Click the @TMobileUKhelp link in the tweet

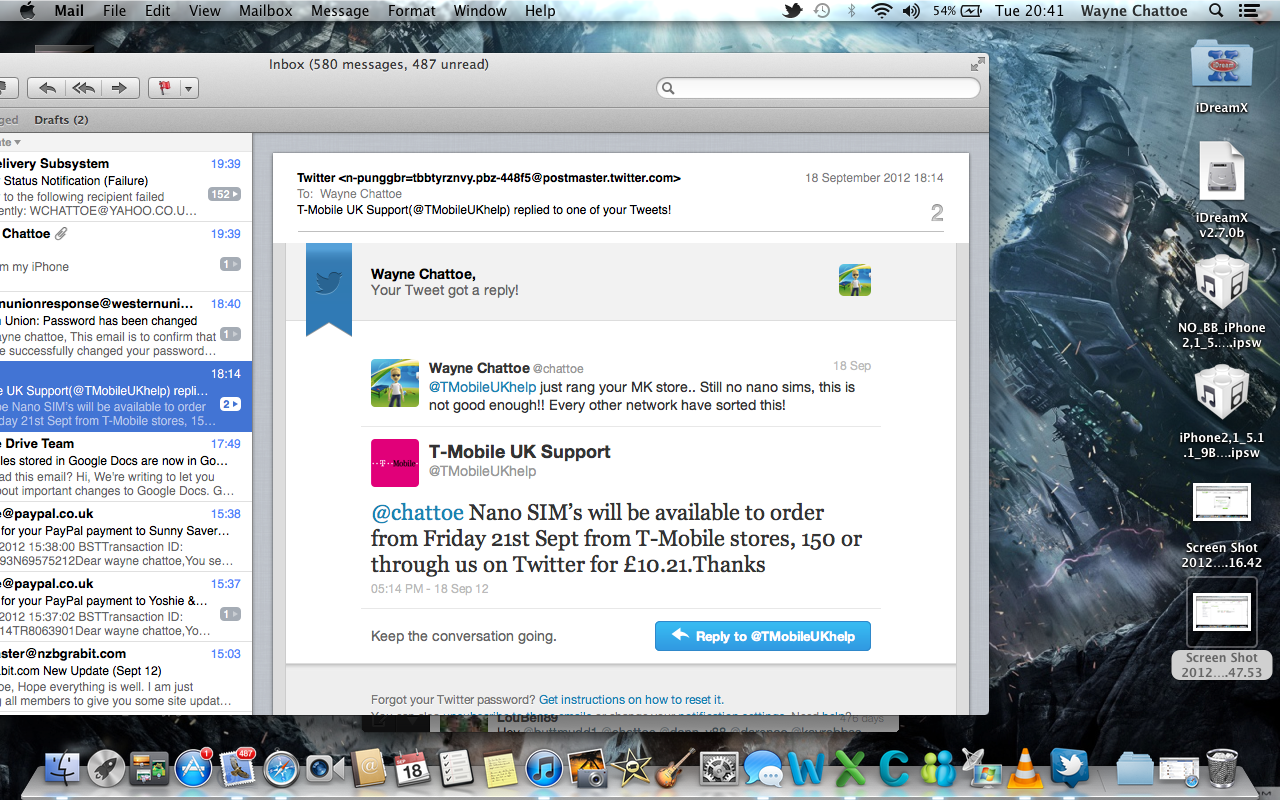tap(483, 387)
